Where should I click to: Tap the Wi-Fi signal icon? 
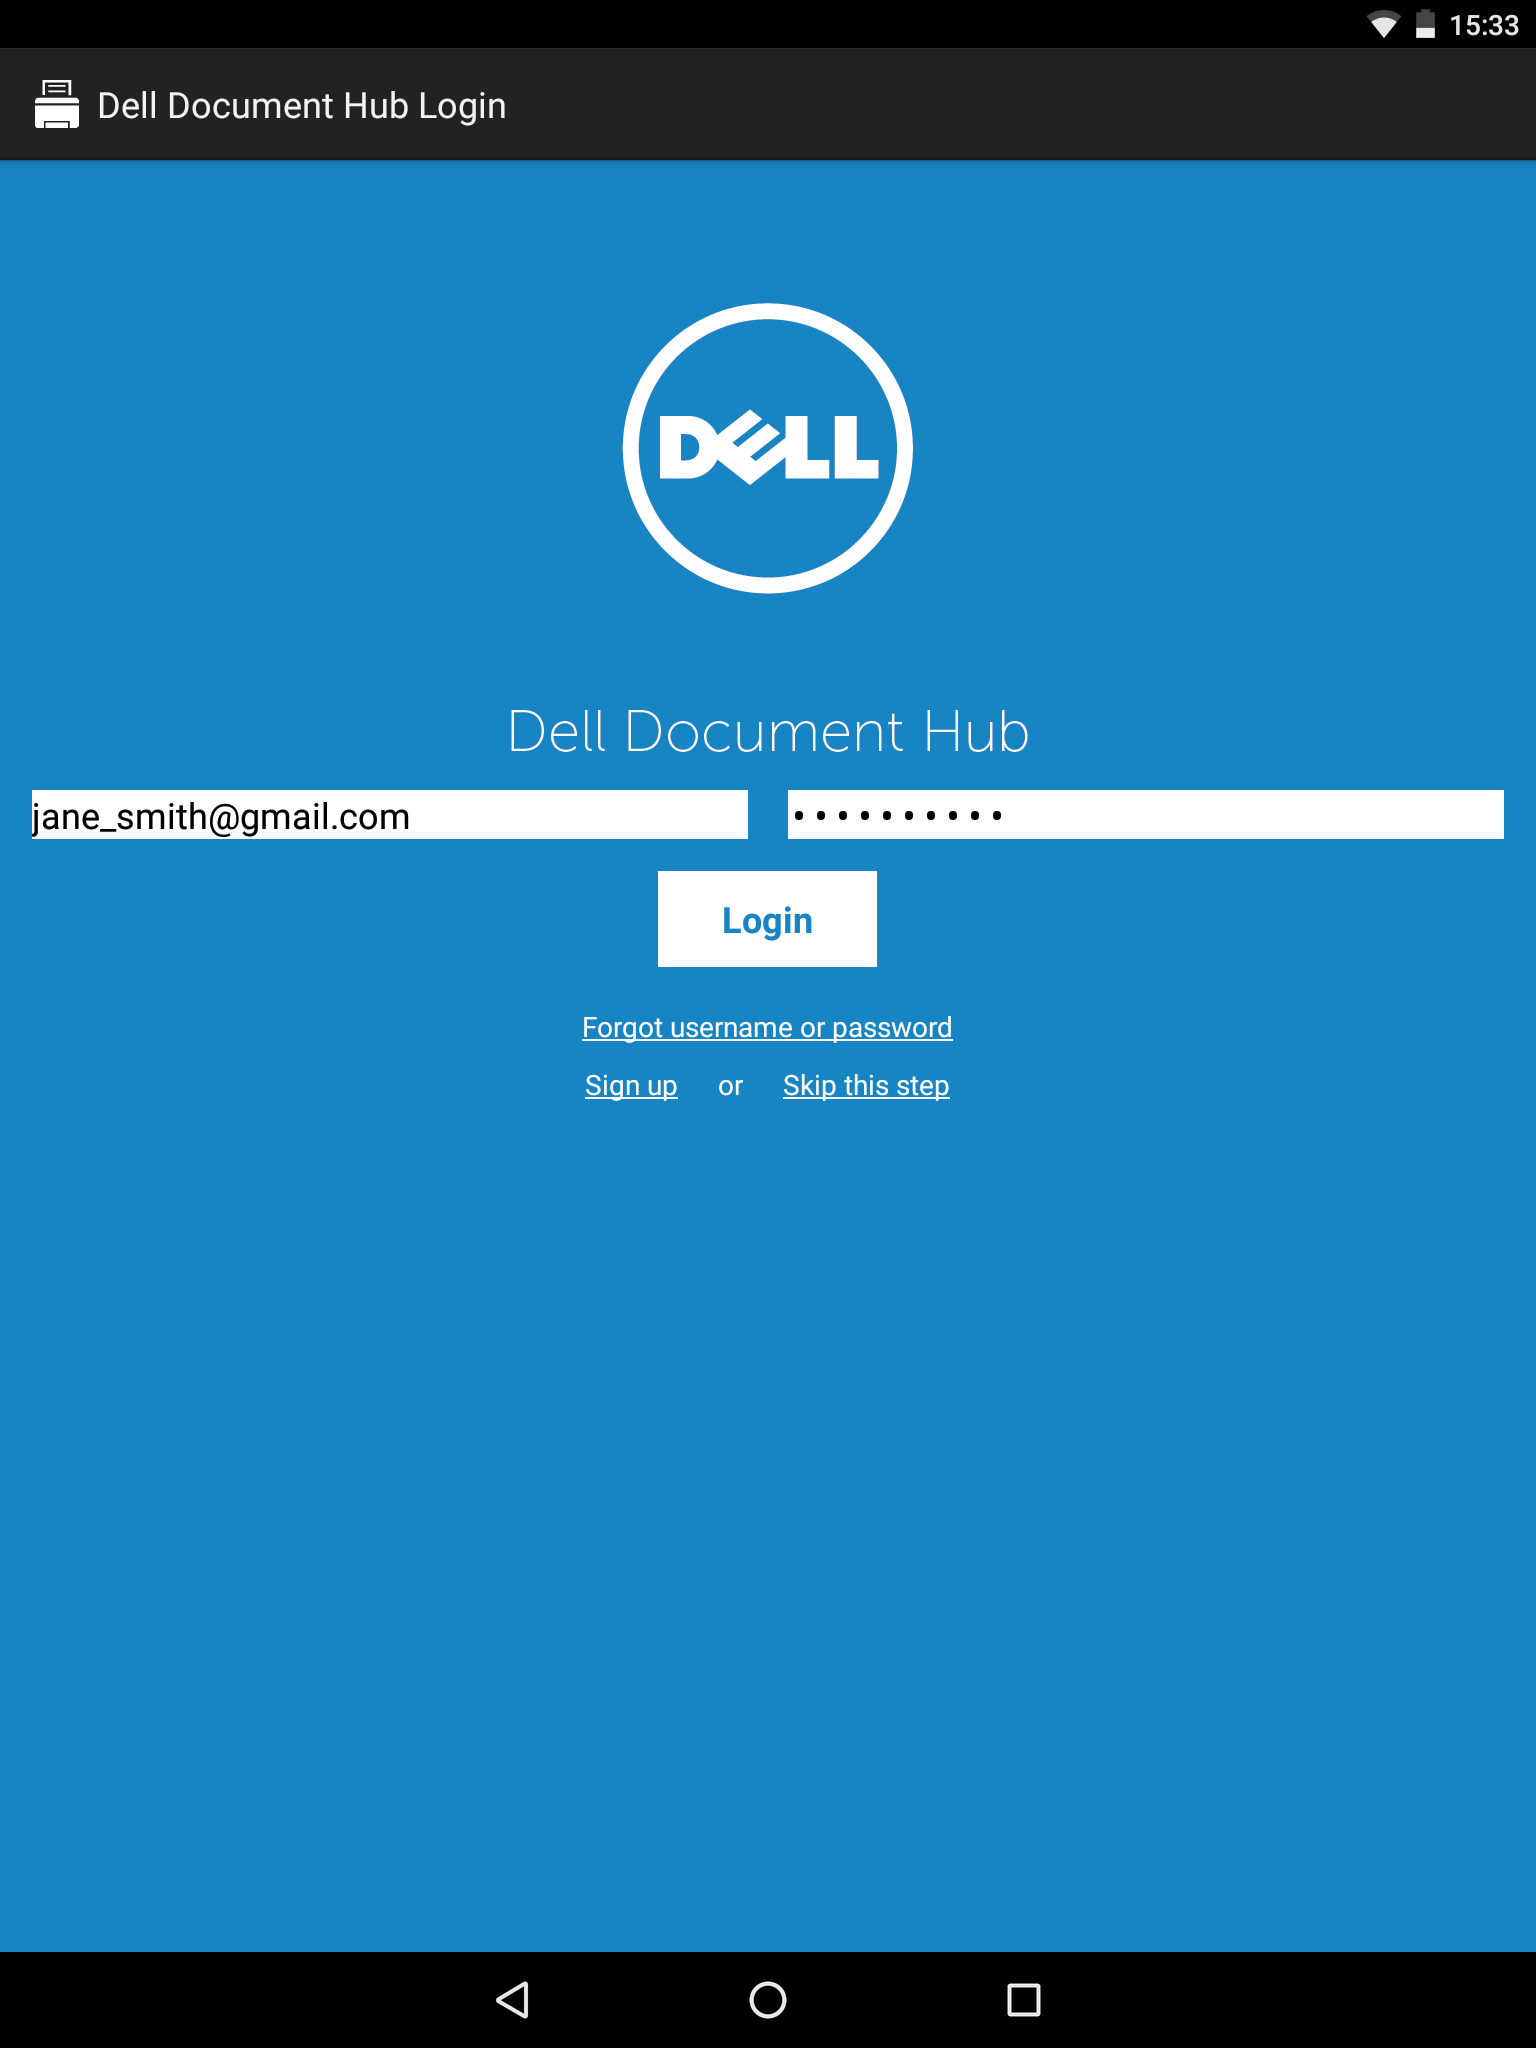(1384, 24)
